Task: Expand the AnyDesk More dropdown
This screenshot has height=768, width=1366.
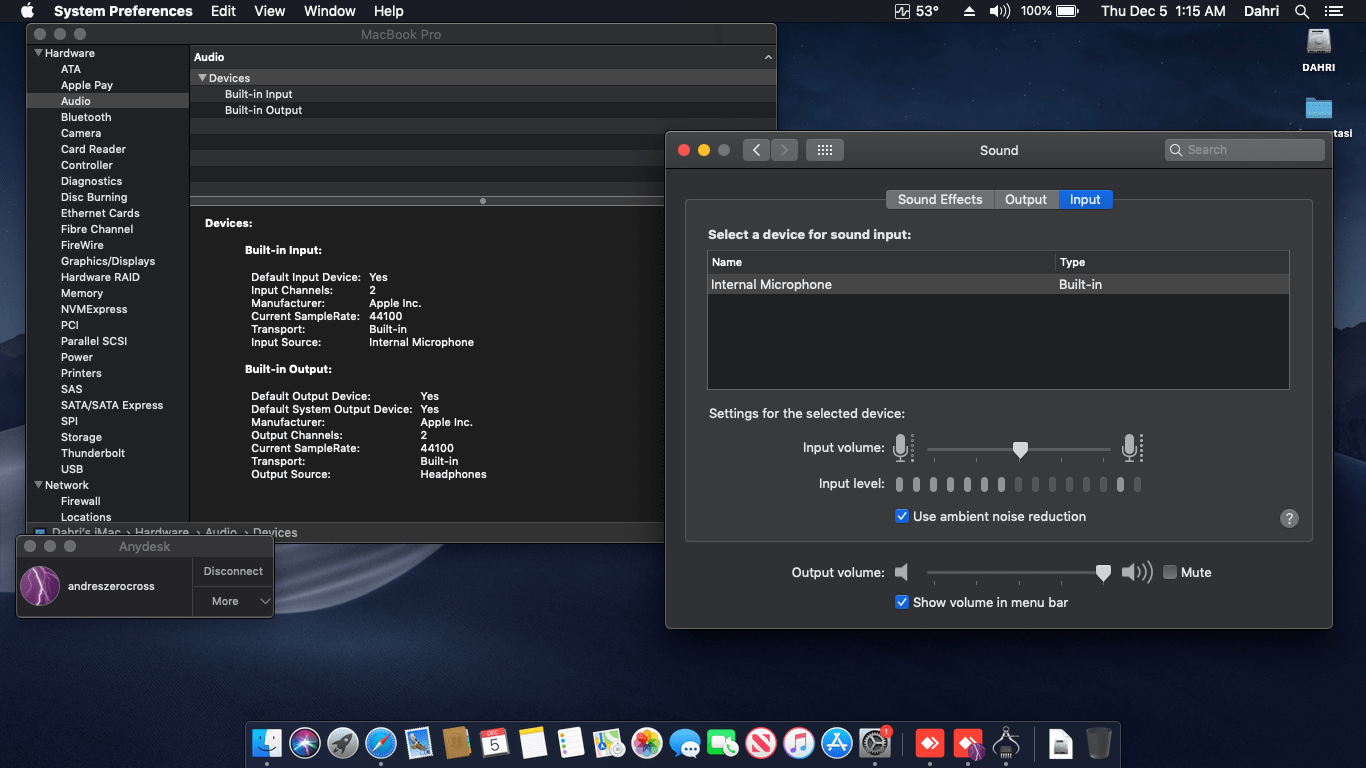Action: [233, 601]
